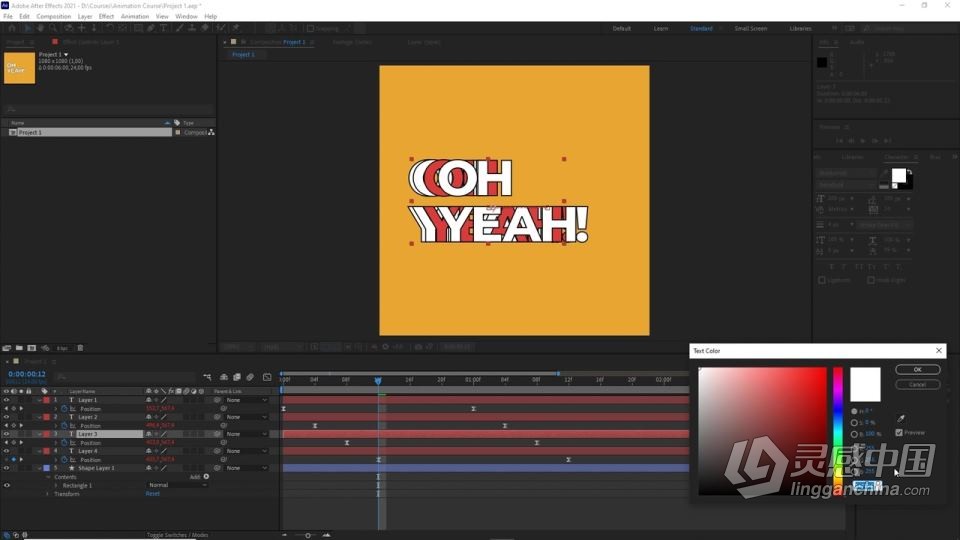Toggle the Preview checkbox in Text Color

pos(899,432)
